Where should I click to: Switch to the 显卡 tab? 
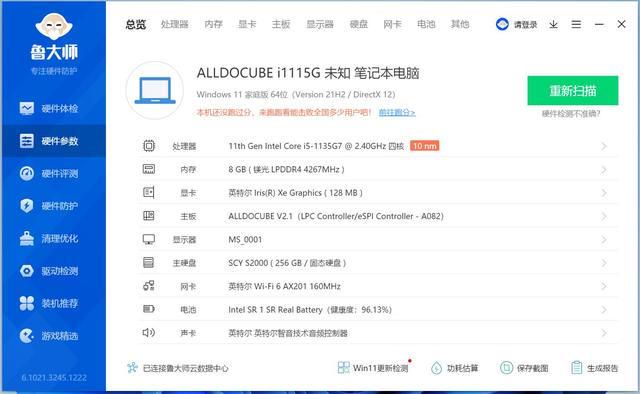click(247, 24)
